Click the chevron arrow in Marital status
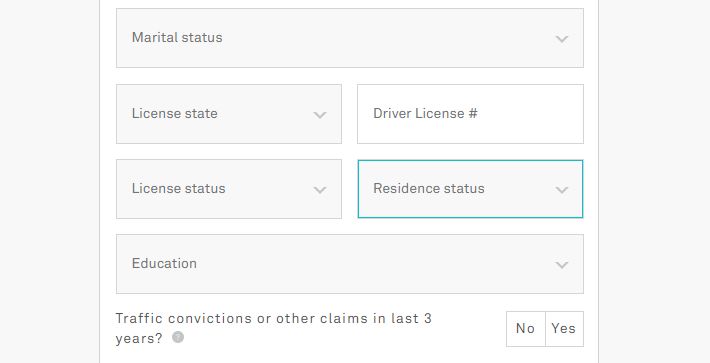This screenshot has height=363, width=710. [x=562, y=39]
